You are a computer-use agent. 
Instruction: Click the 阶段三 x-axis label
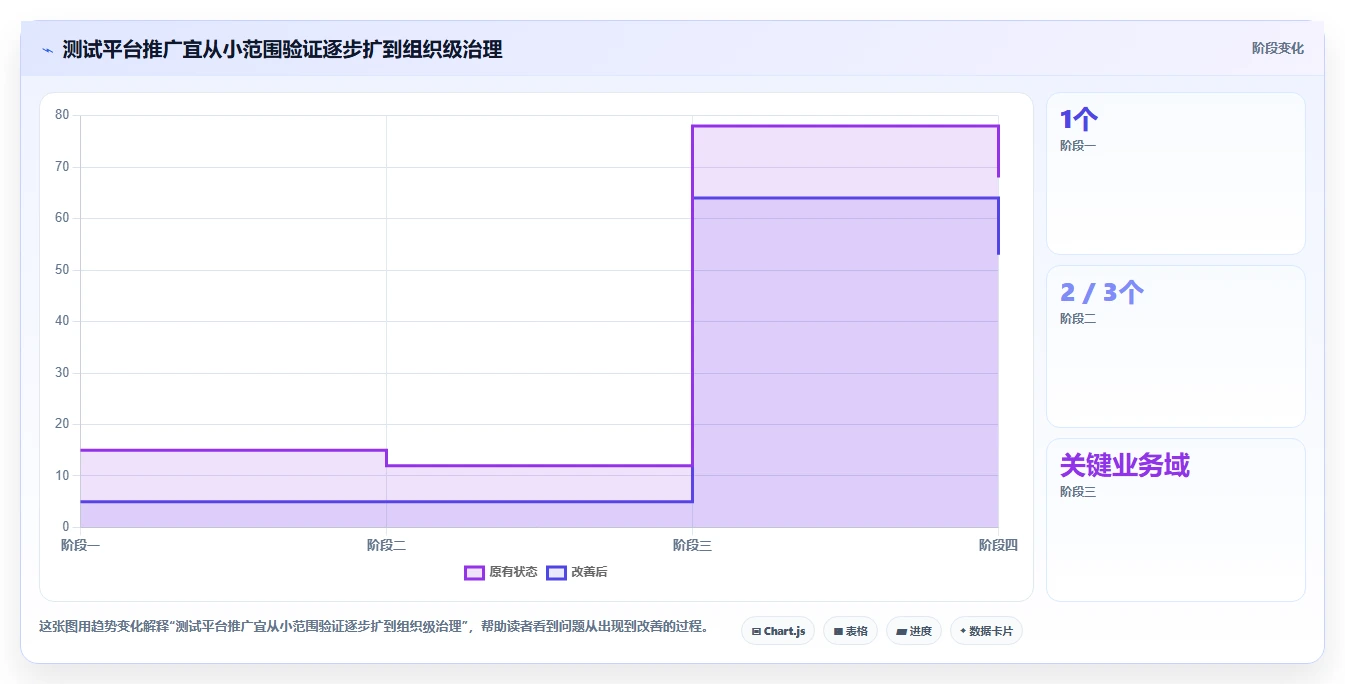pos(692,545)
